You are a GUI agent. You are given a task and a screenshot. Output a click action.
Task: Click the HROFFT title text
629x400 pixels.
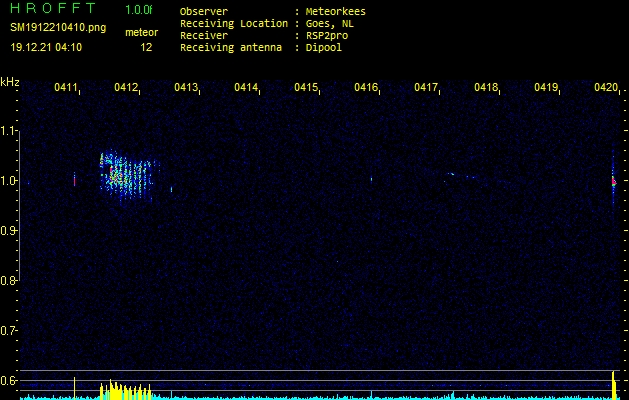53,8
